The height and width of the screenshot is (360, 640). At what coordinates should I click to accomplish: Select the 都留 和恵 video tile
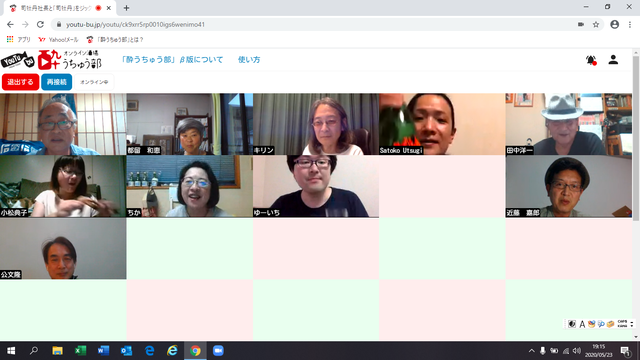click(x=189, y=124)
